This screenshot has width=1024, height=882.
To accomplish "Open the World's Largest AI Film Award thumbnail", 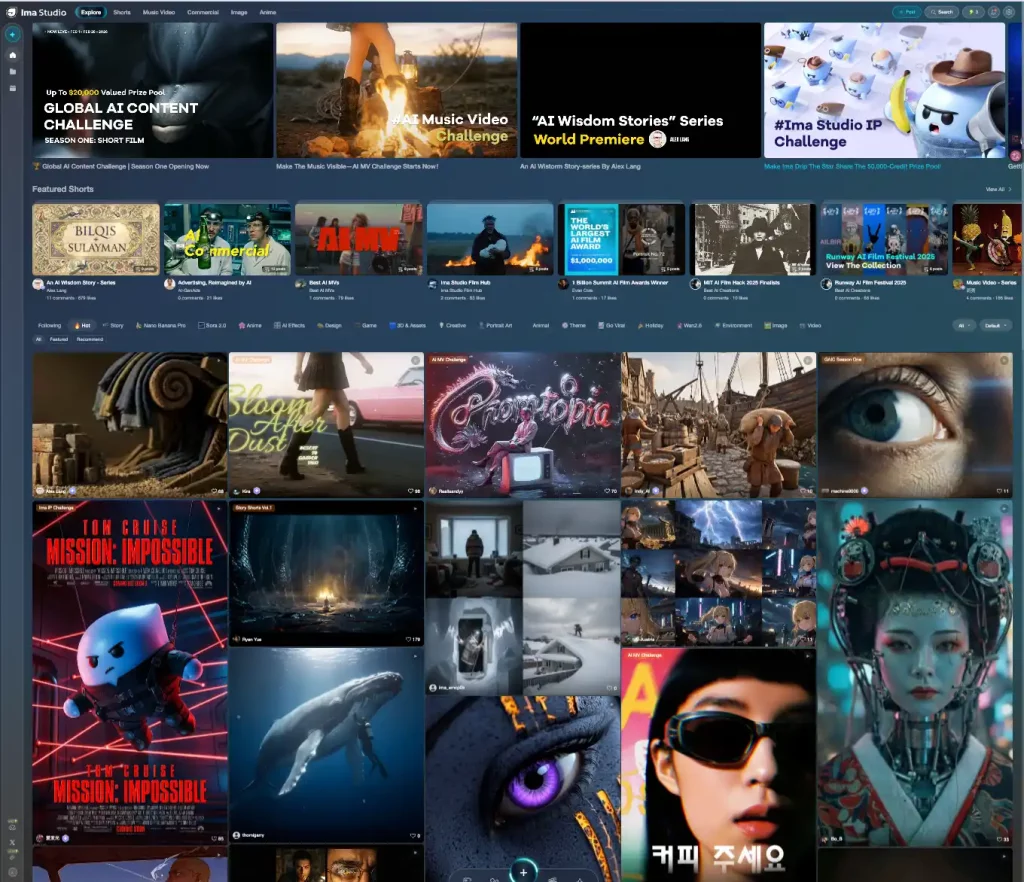I will 622,239.
